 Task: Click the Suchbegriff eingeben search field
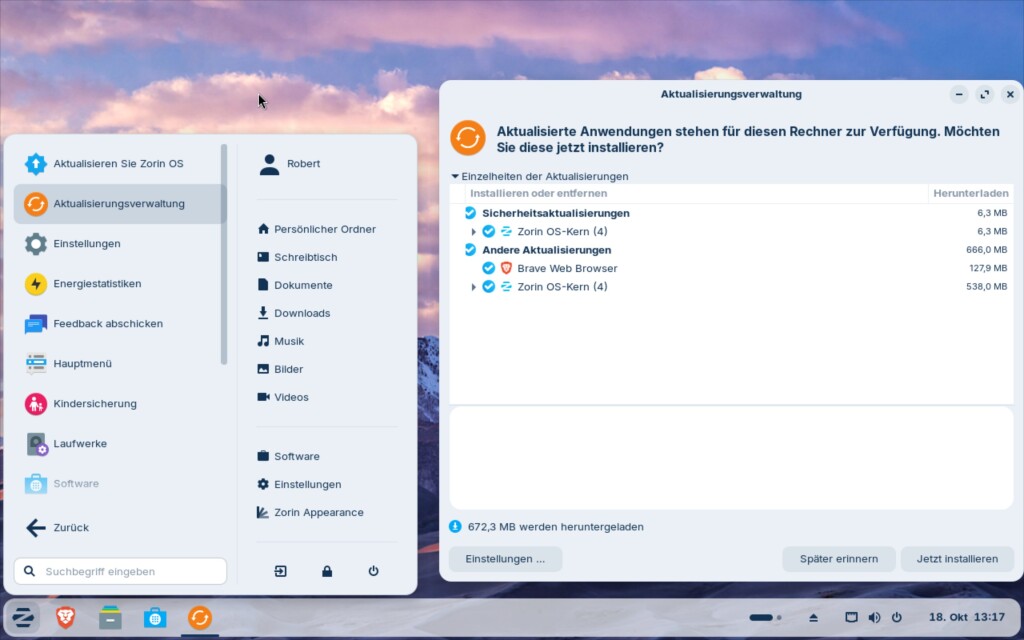pos(120,571)
